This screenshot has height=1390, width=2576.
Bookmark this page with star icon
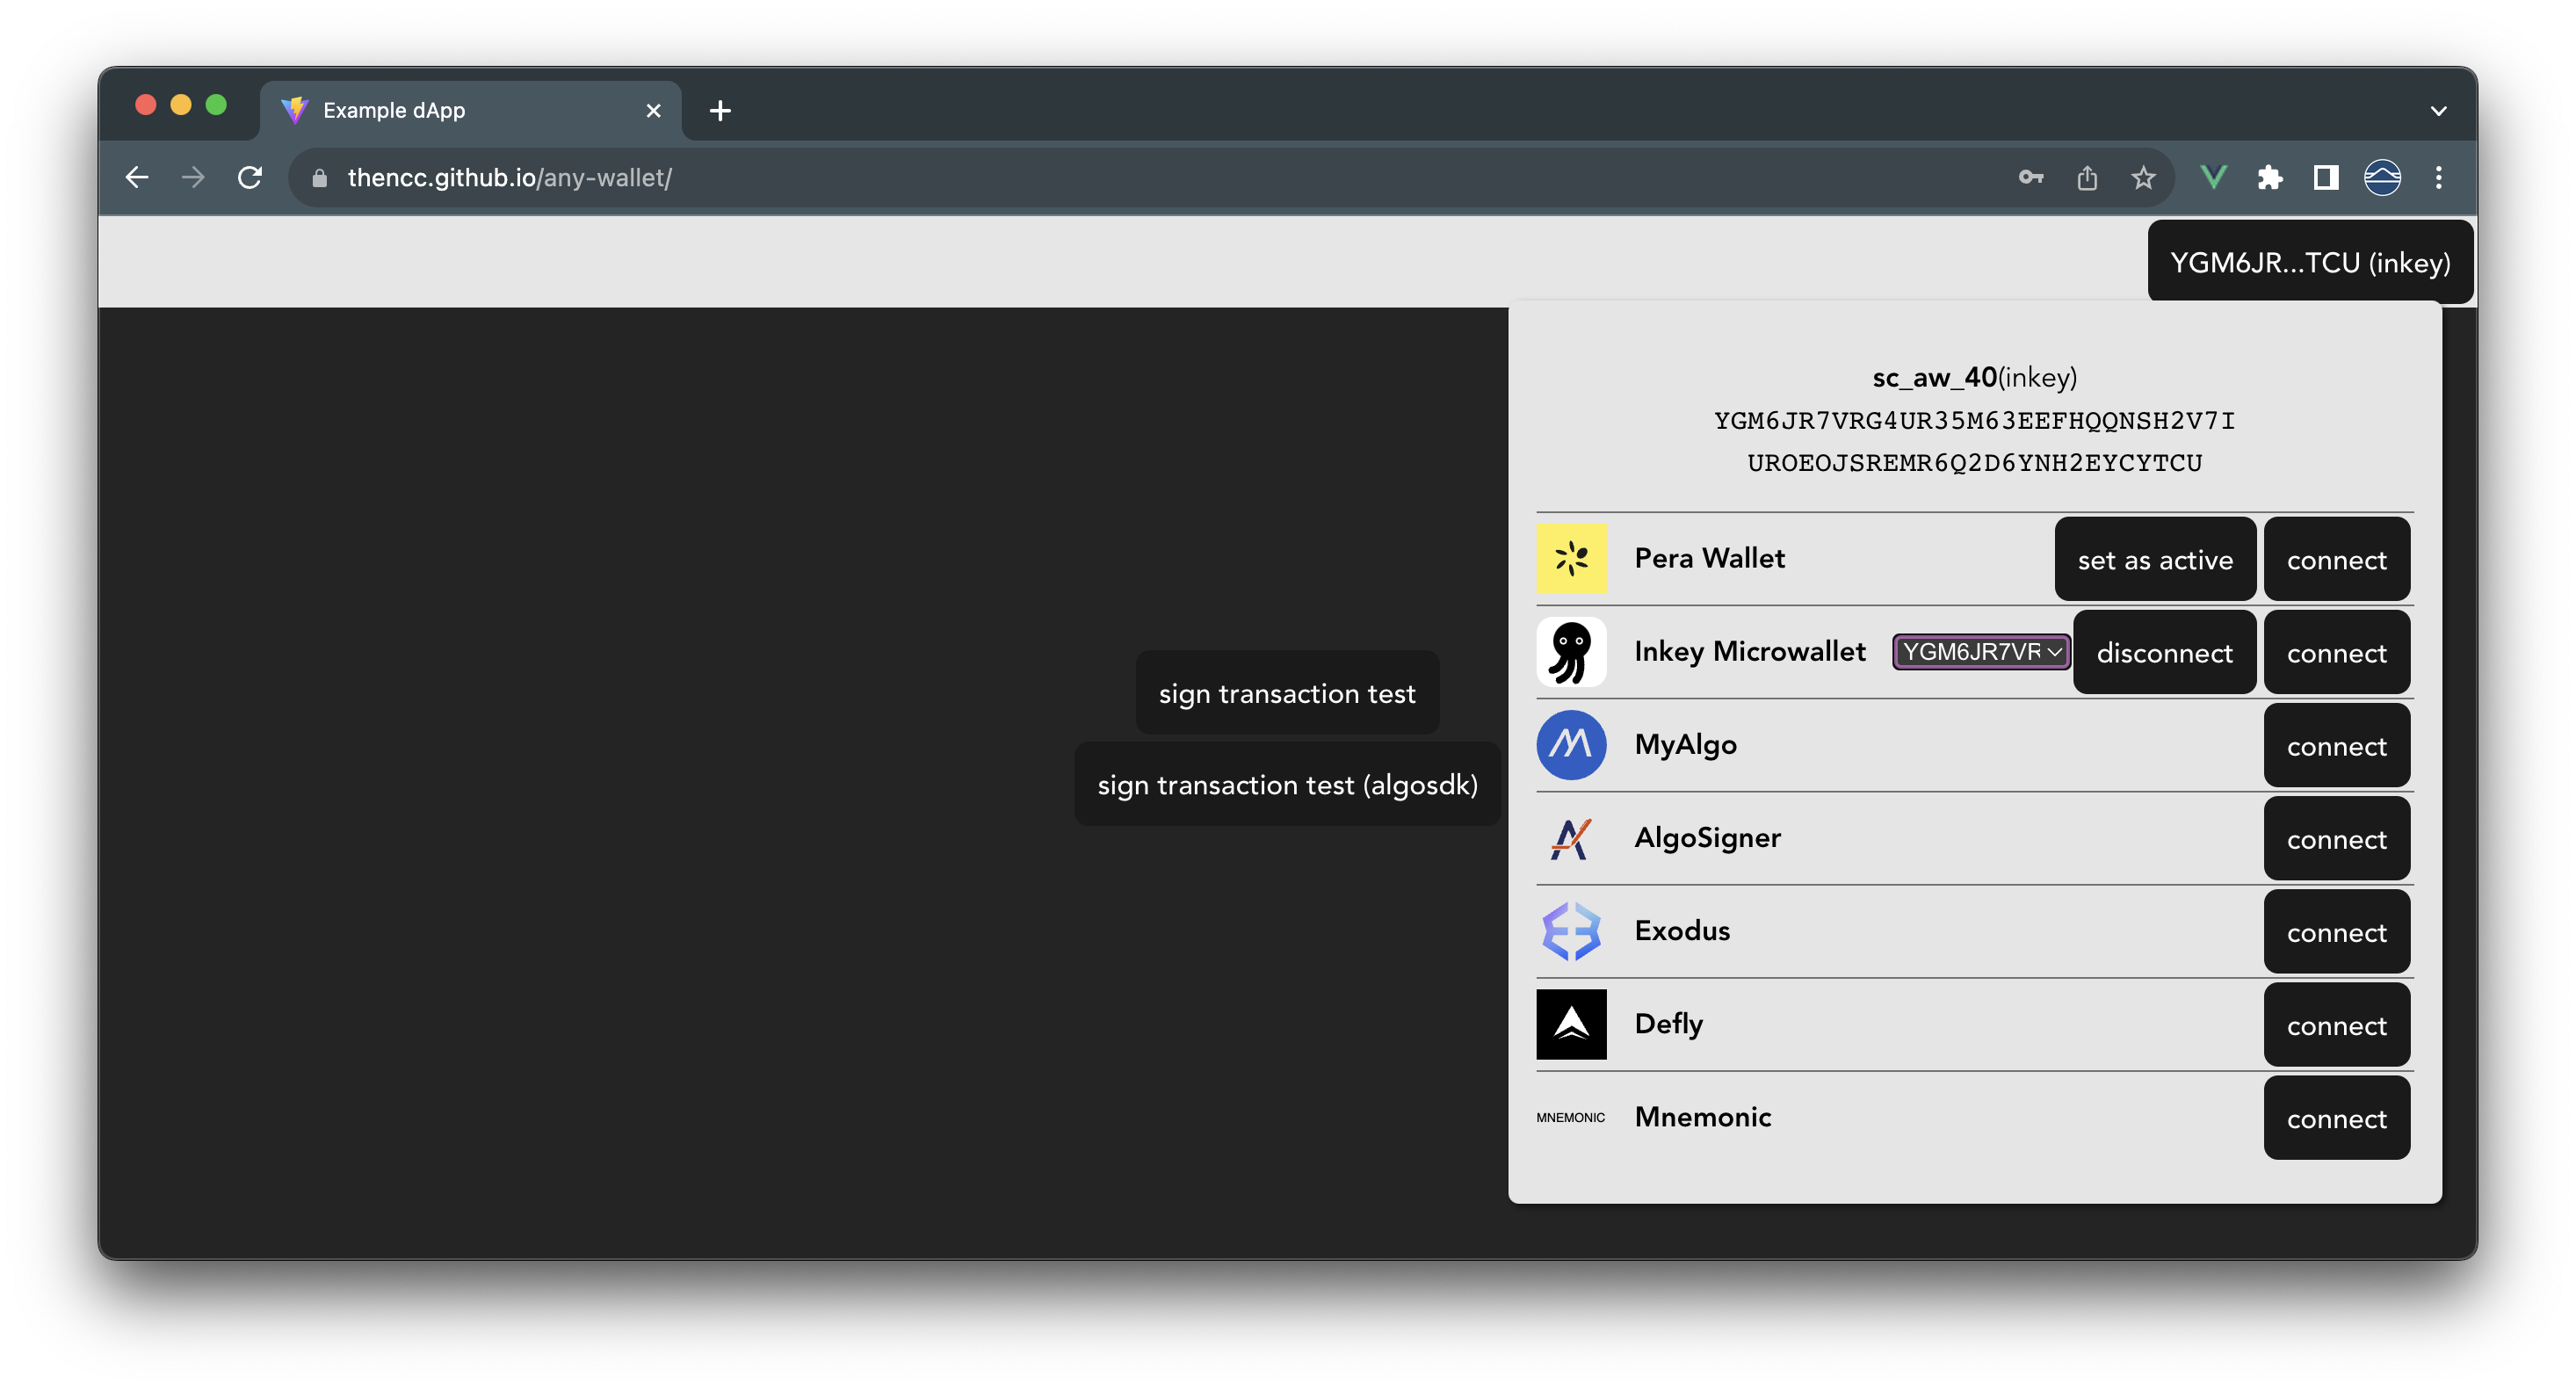click(x=2142, y=178)
